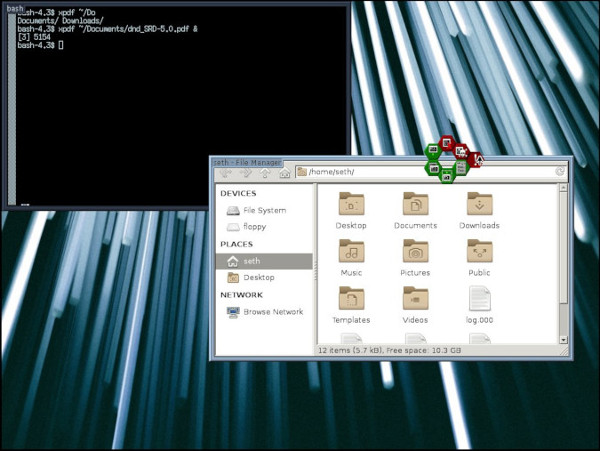Open the Documents folder icon
Image resolution: width=600 pixels, height=451 pixels.
click(415, 205)
